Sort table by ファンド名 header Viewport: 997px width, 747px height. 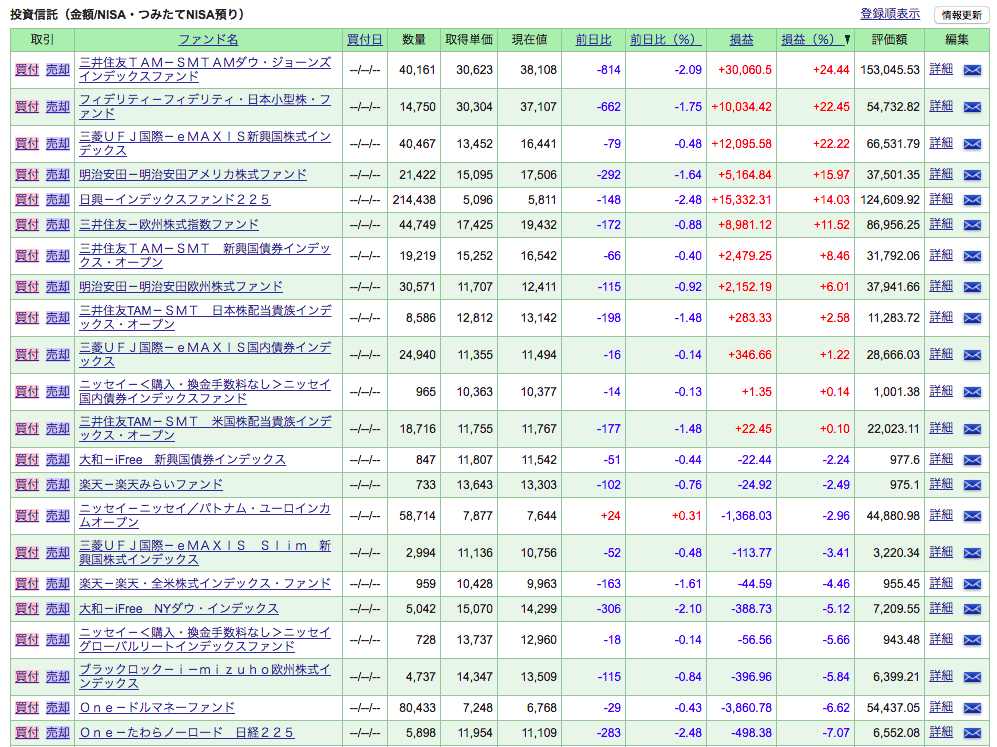point(208,39)
